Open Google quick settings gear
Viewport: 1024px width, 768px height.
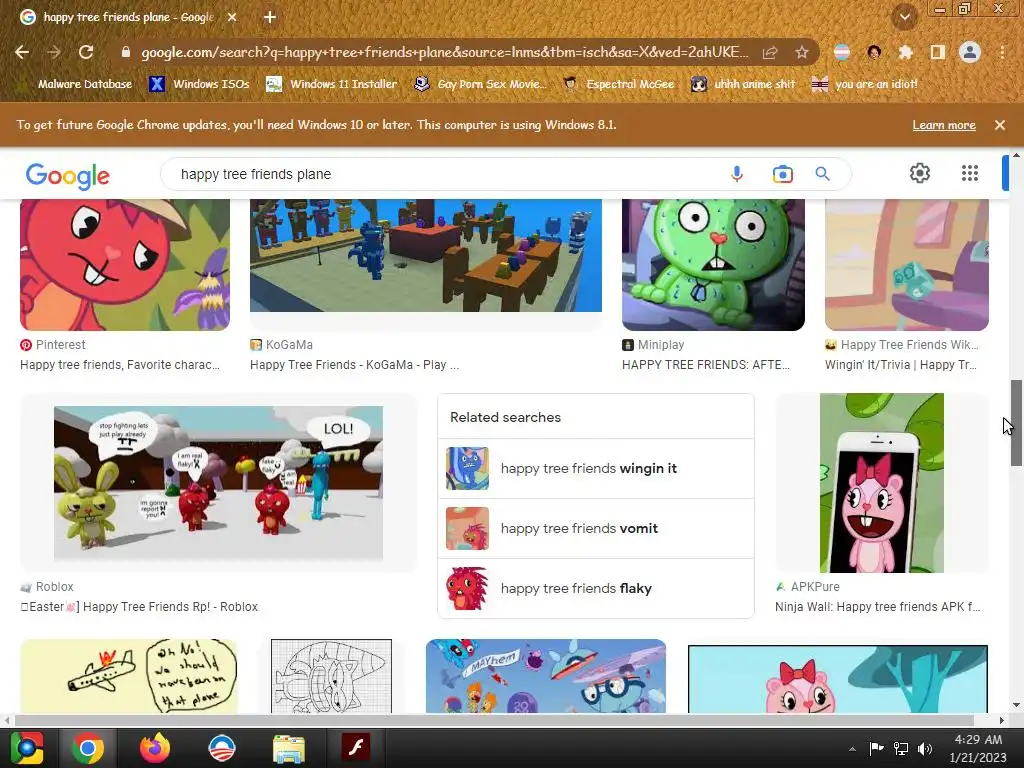(x=920, y=173)
